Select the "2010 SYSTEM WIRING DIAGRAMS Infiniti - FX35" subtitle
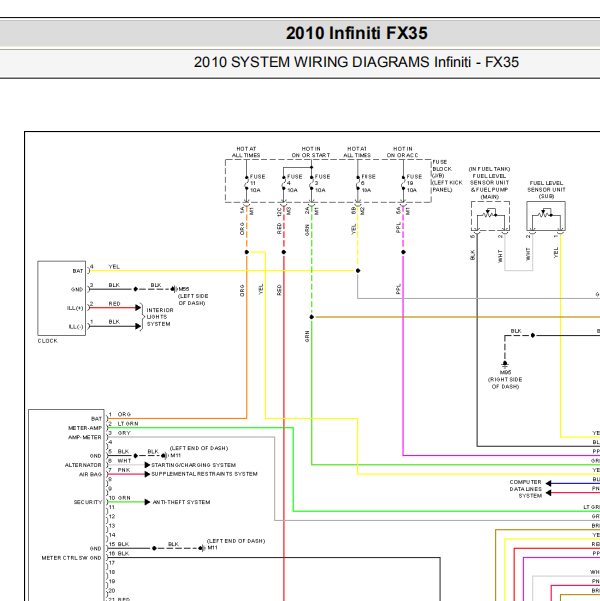 [356, 62]
